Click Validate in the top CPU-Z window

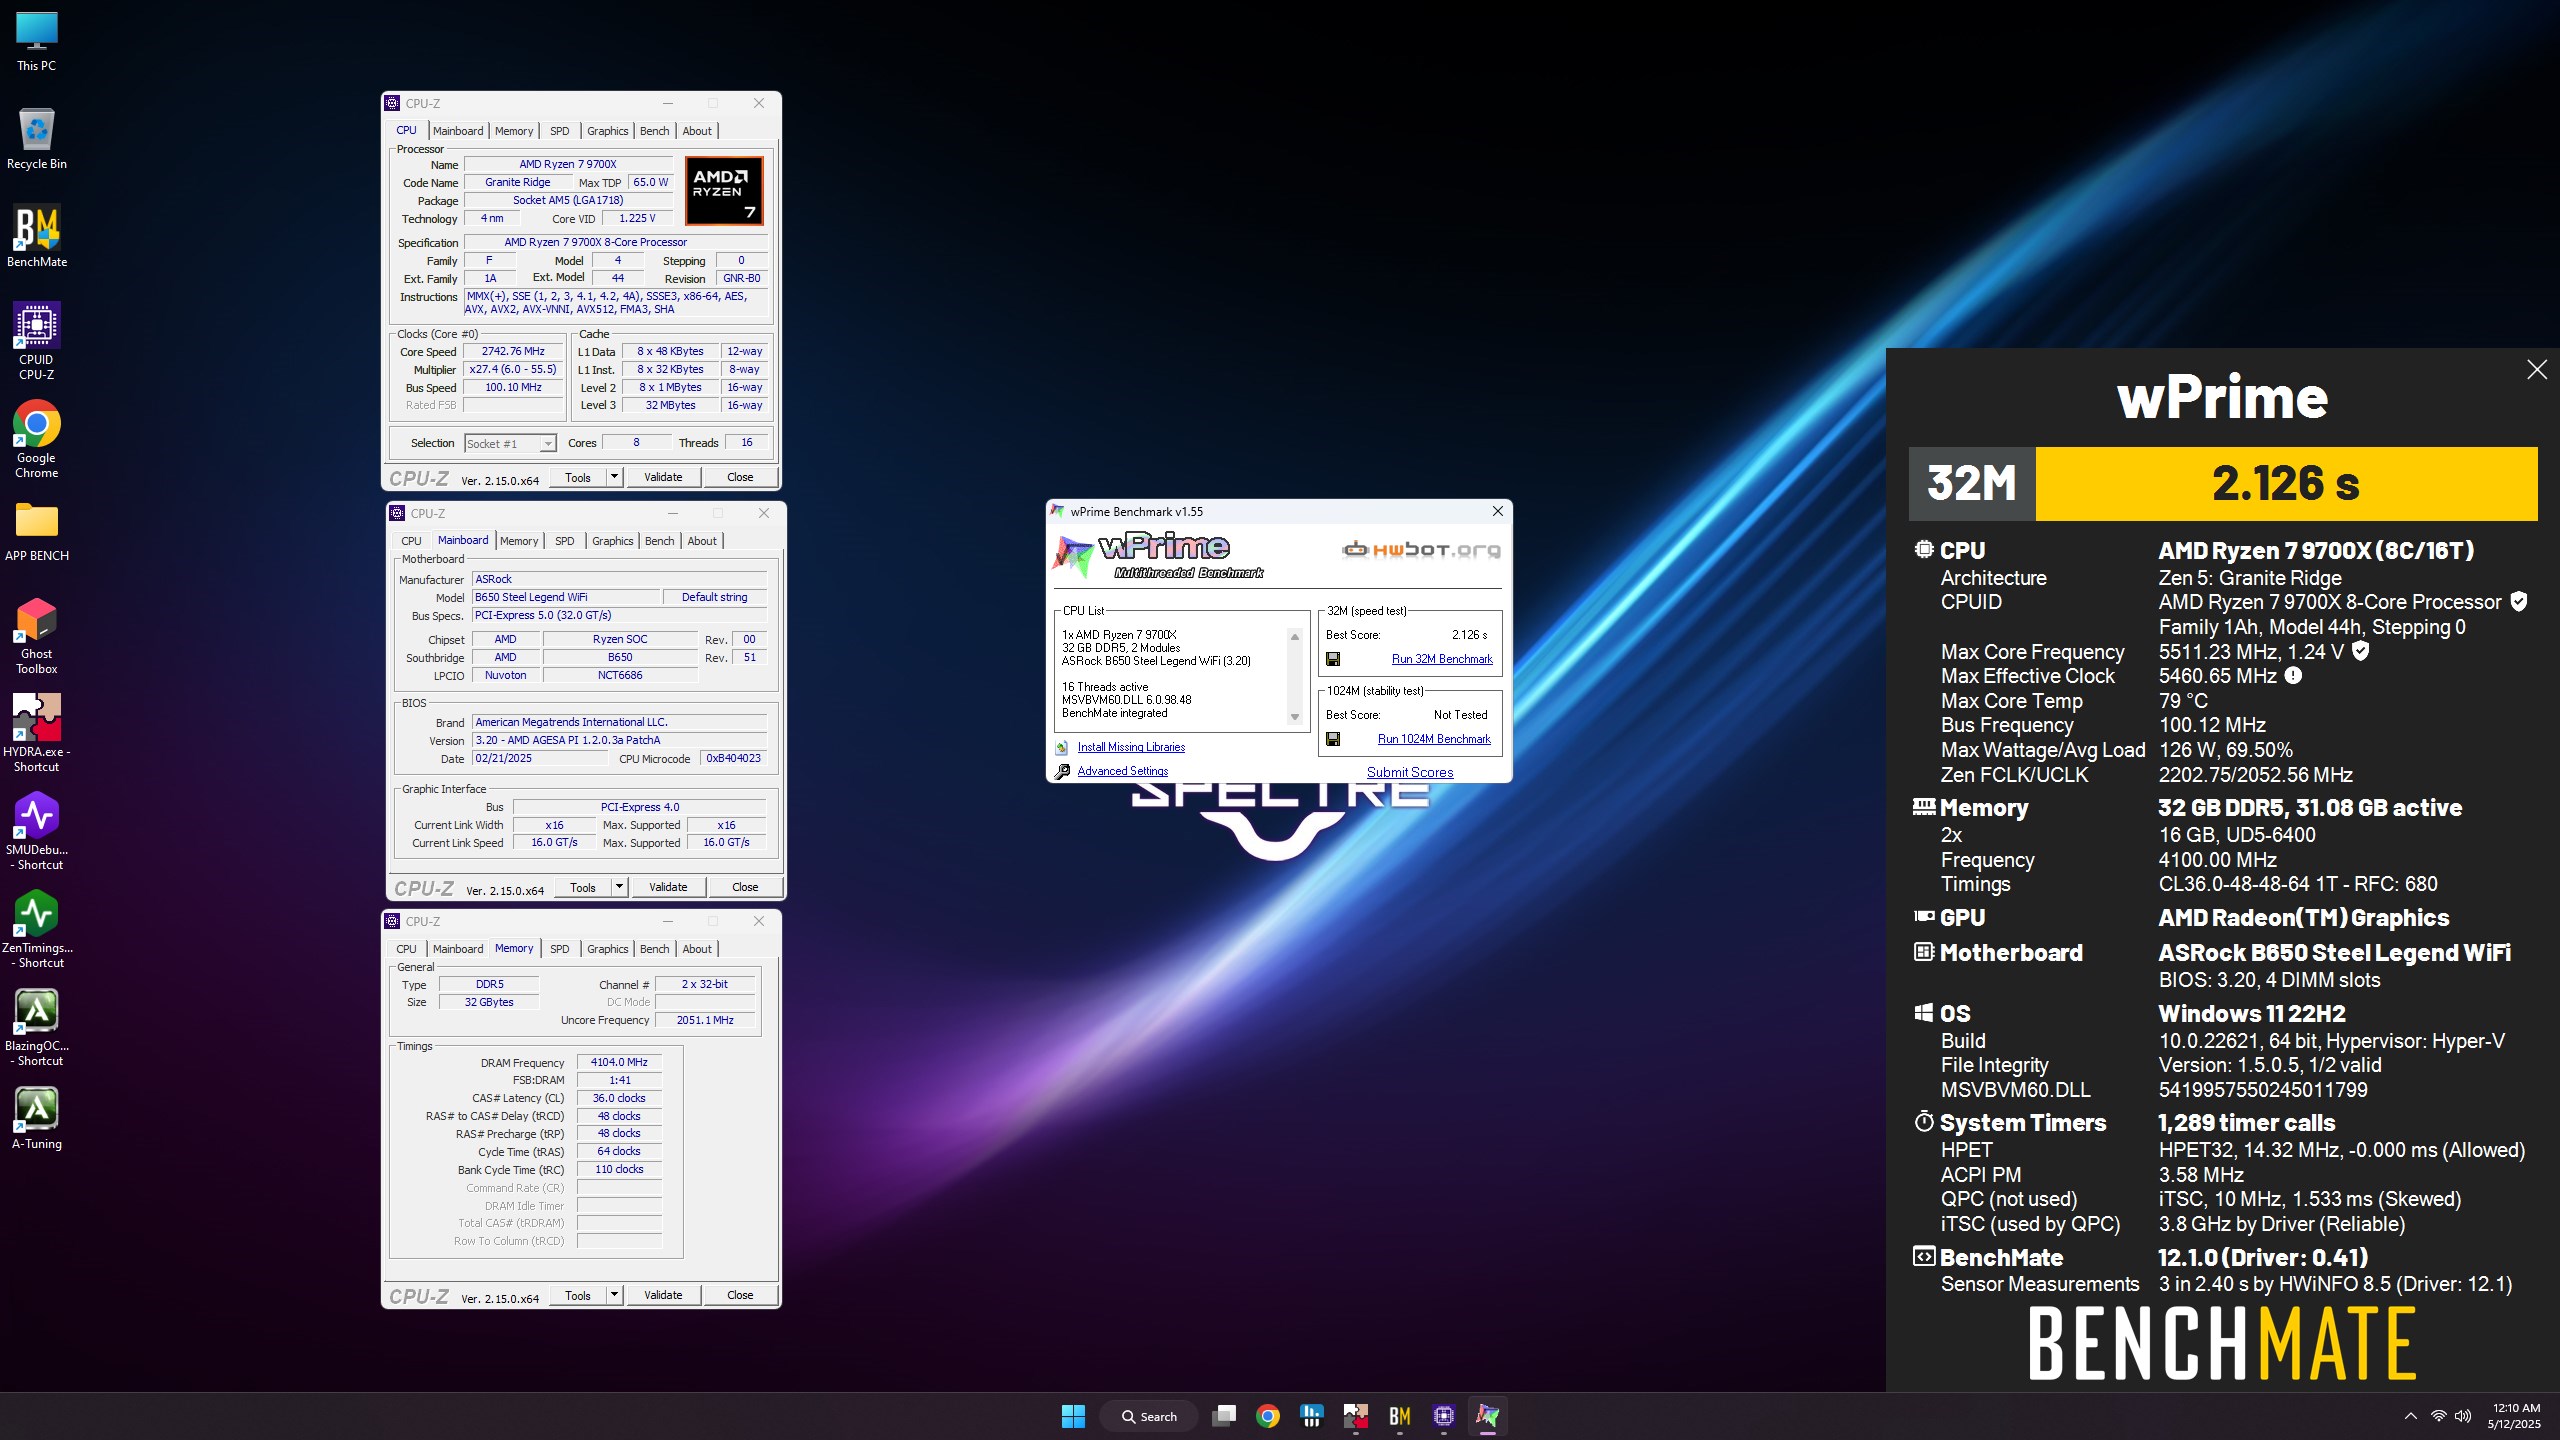[663, 477]
